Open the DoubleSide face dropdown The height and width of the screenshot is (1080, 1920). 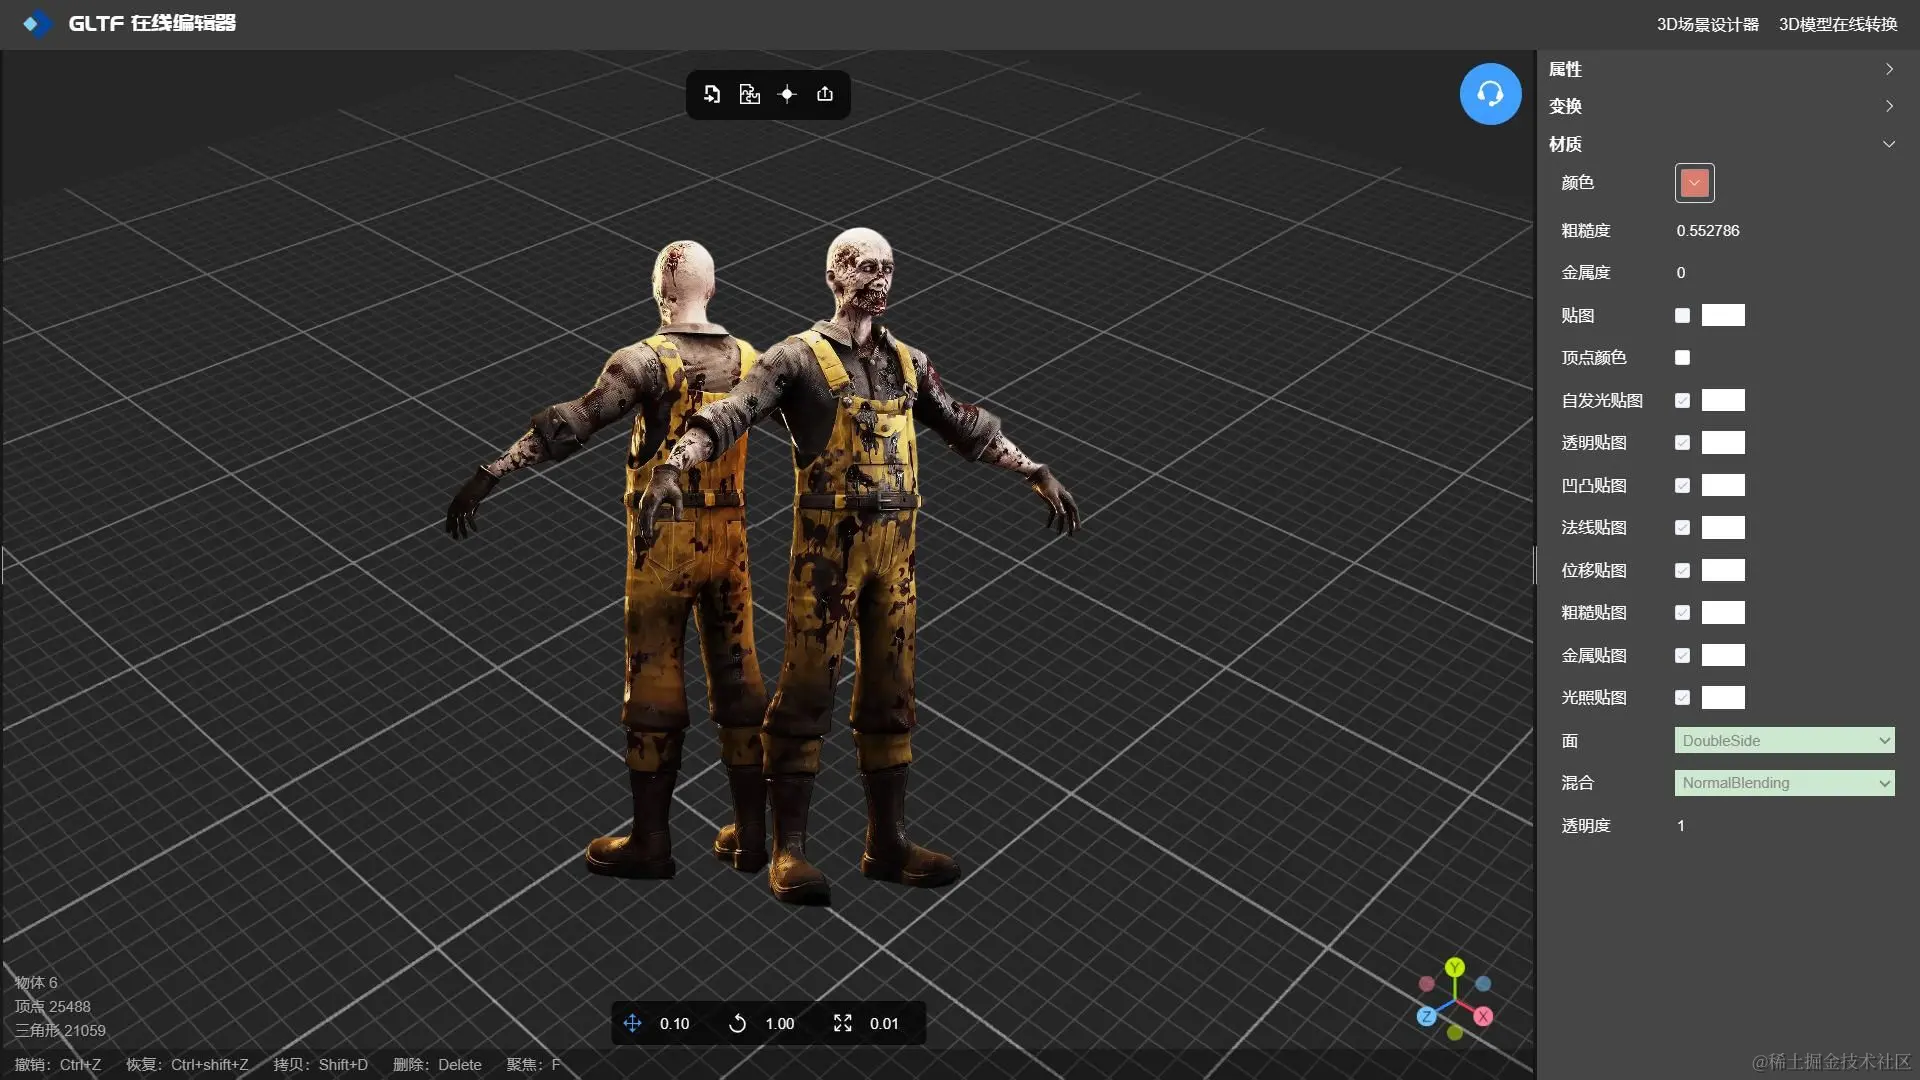[x=1784, y=740]
